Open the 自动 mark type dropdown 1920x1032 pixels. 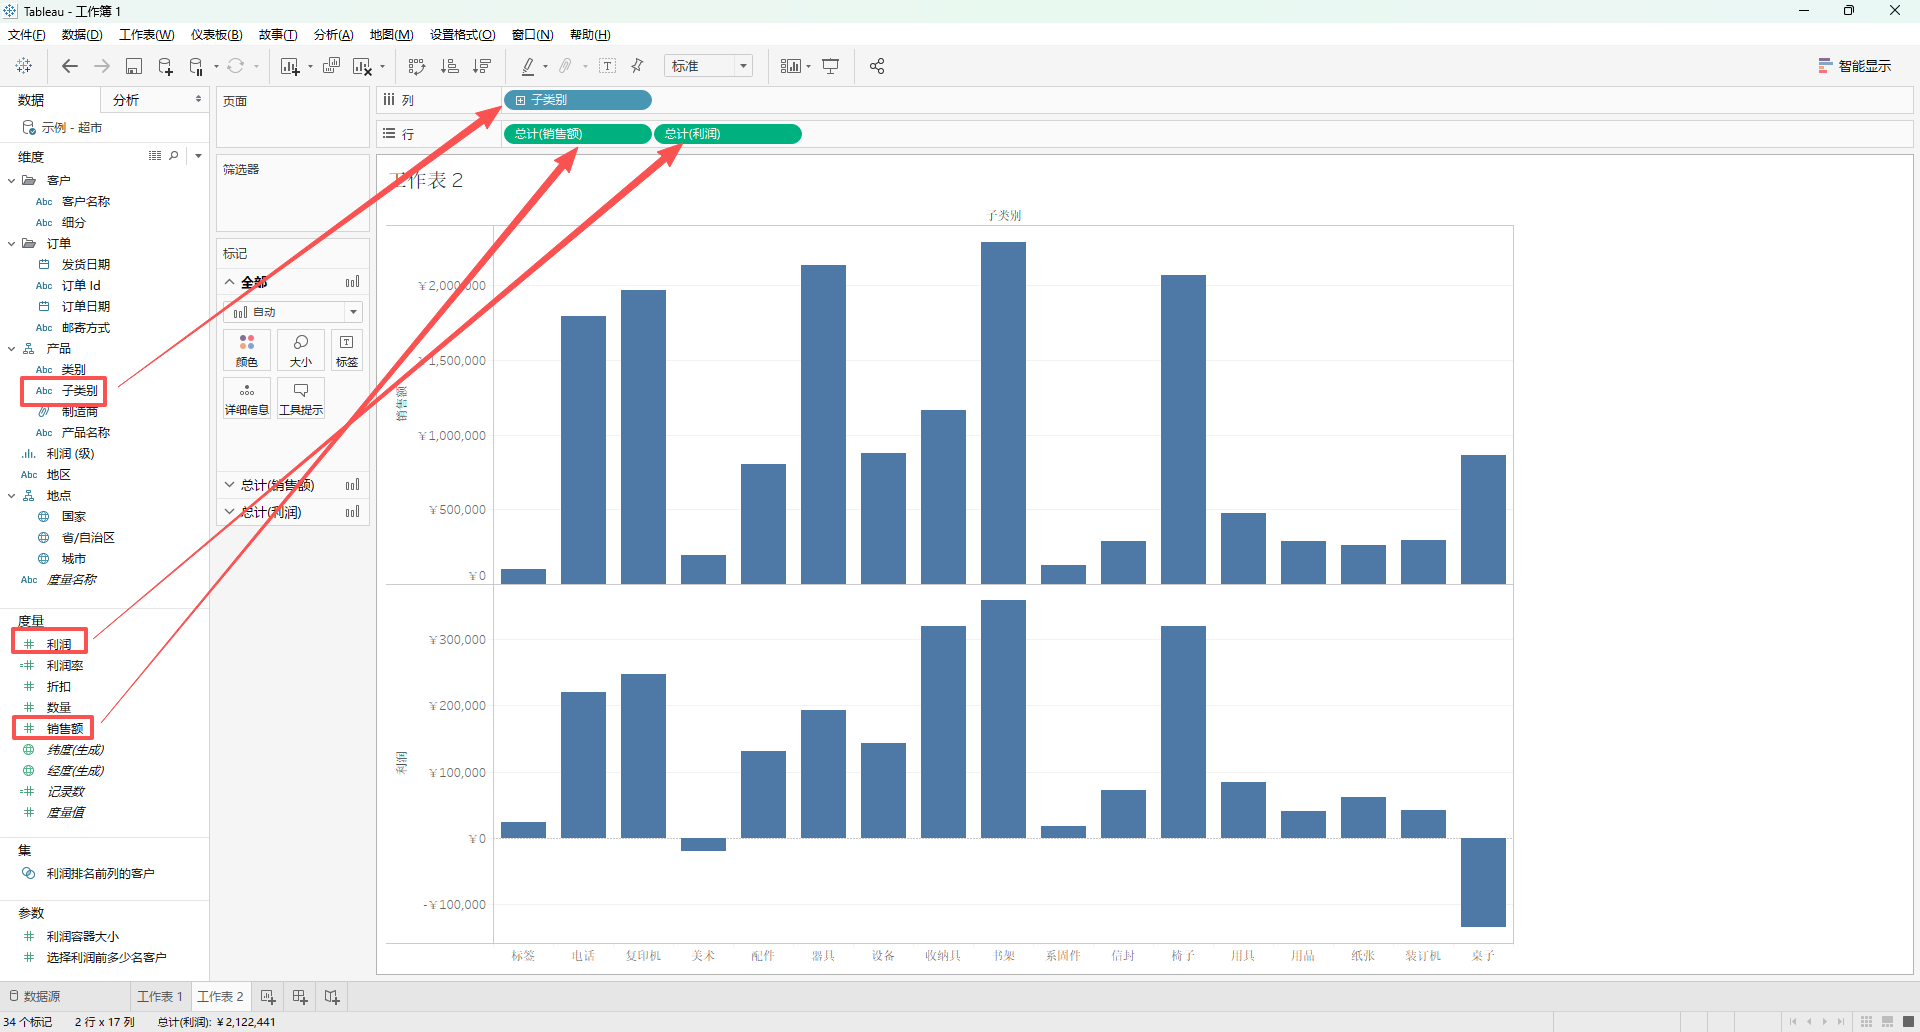click(293, 312)
